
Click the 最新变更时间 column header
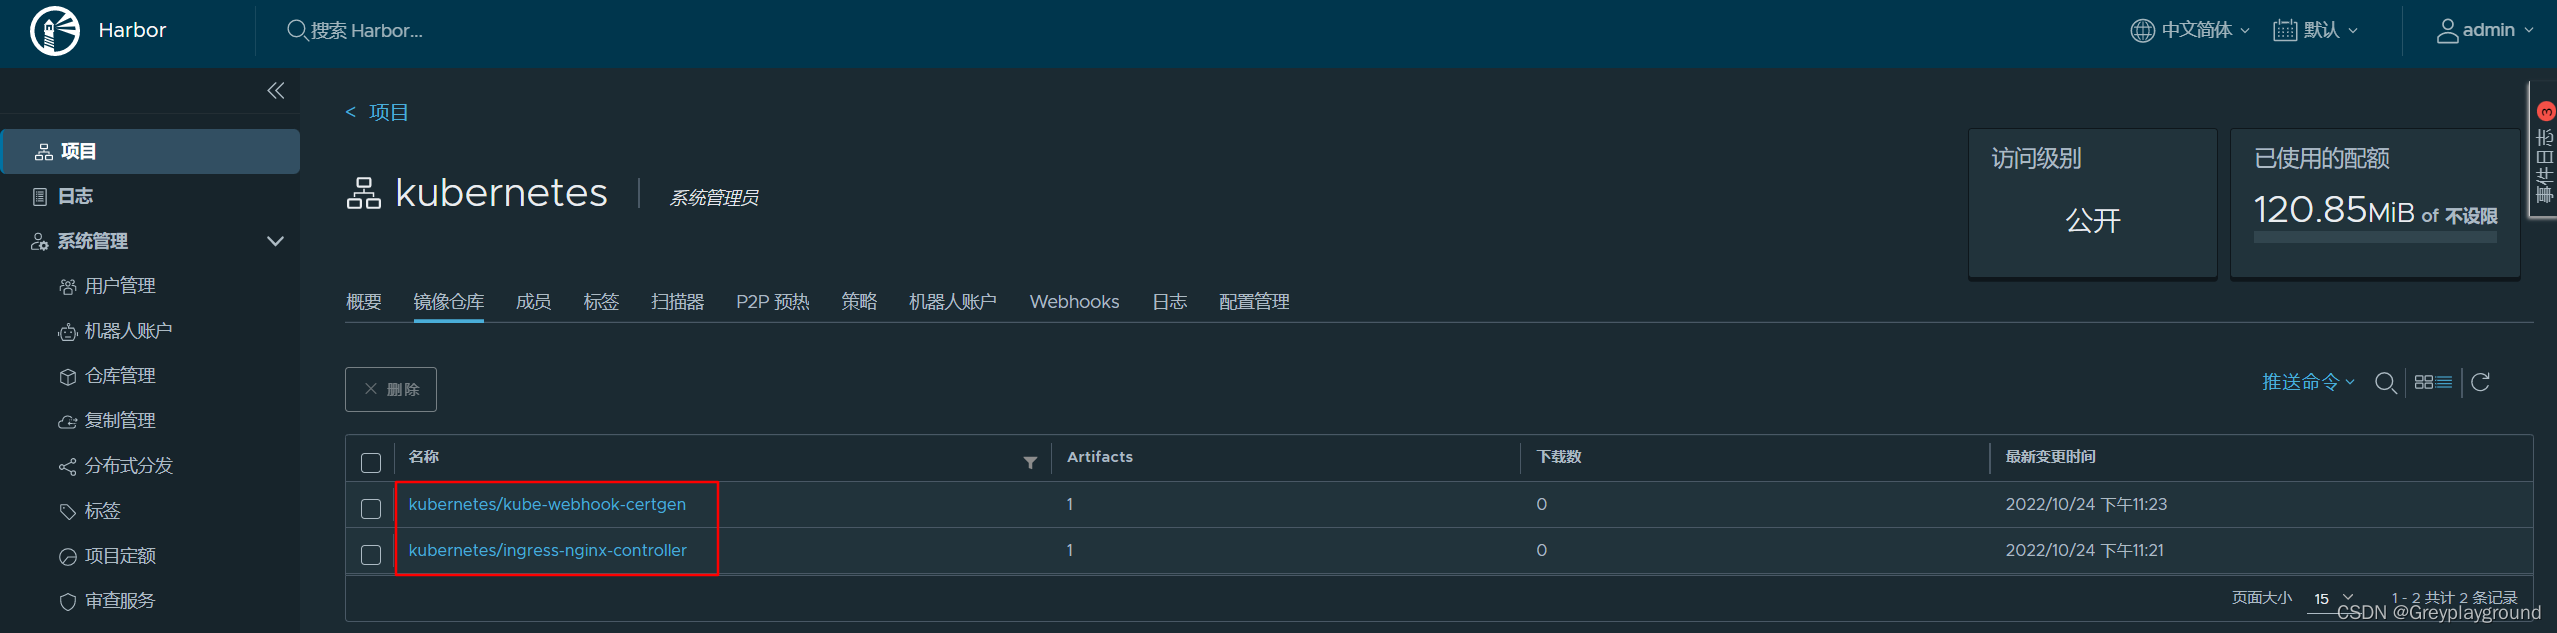[2050, 457]
